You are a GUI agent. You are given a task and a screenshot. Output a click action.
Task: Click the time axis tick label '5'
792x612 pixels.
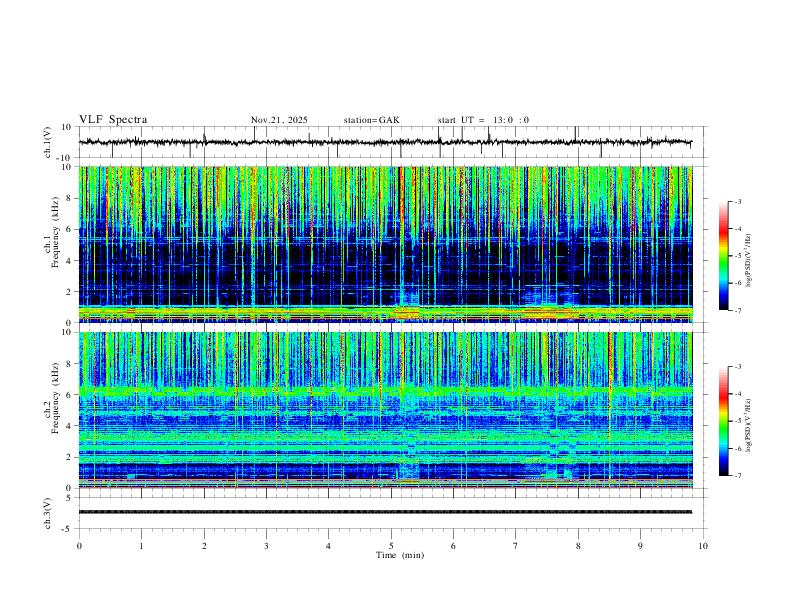click(x=391, y=546)
